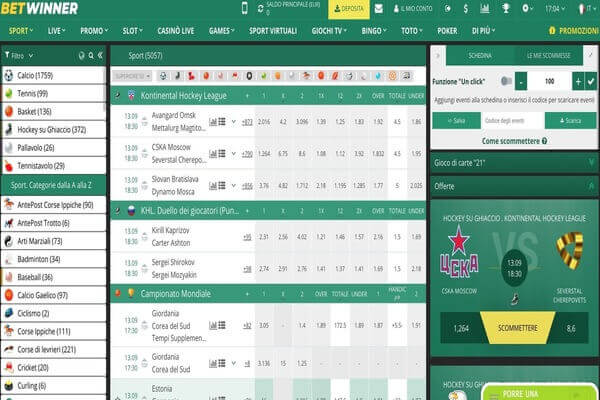
Task: Open the Come scommettere help link
Action: click(514, 141)
